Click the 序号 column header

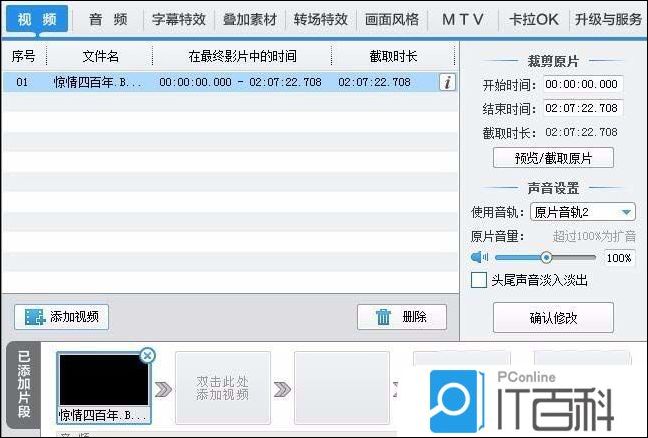(24, 56)
